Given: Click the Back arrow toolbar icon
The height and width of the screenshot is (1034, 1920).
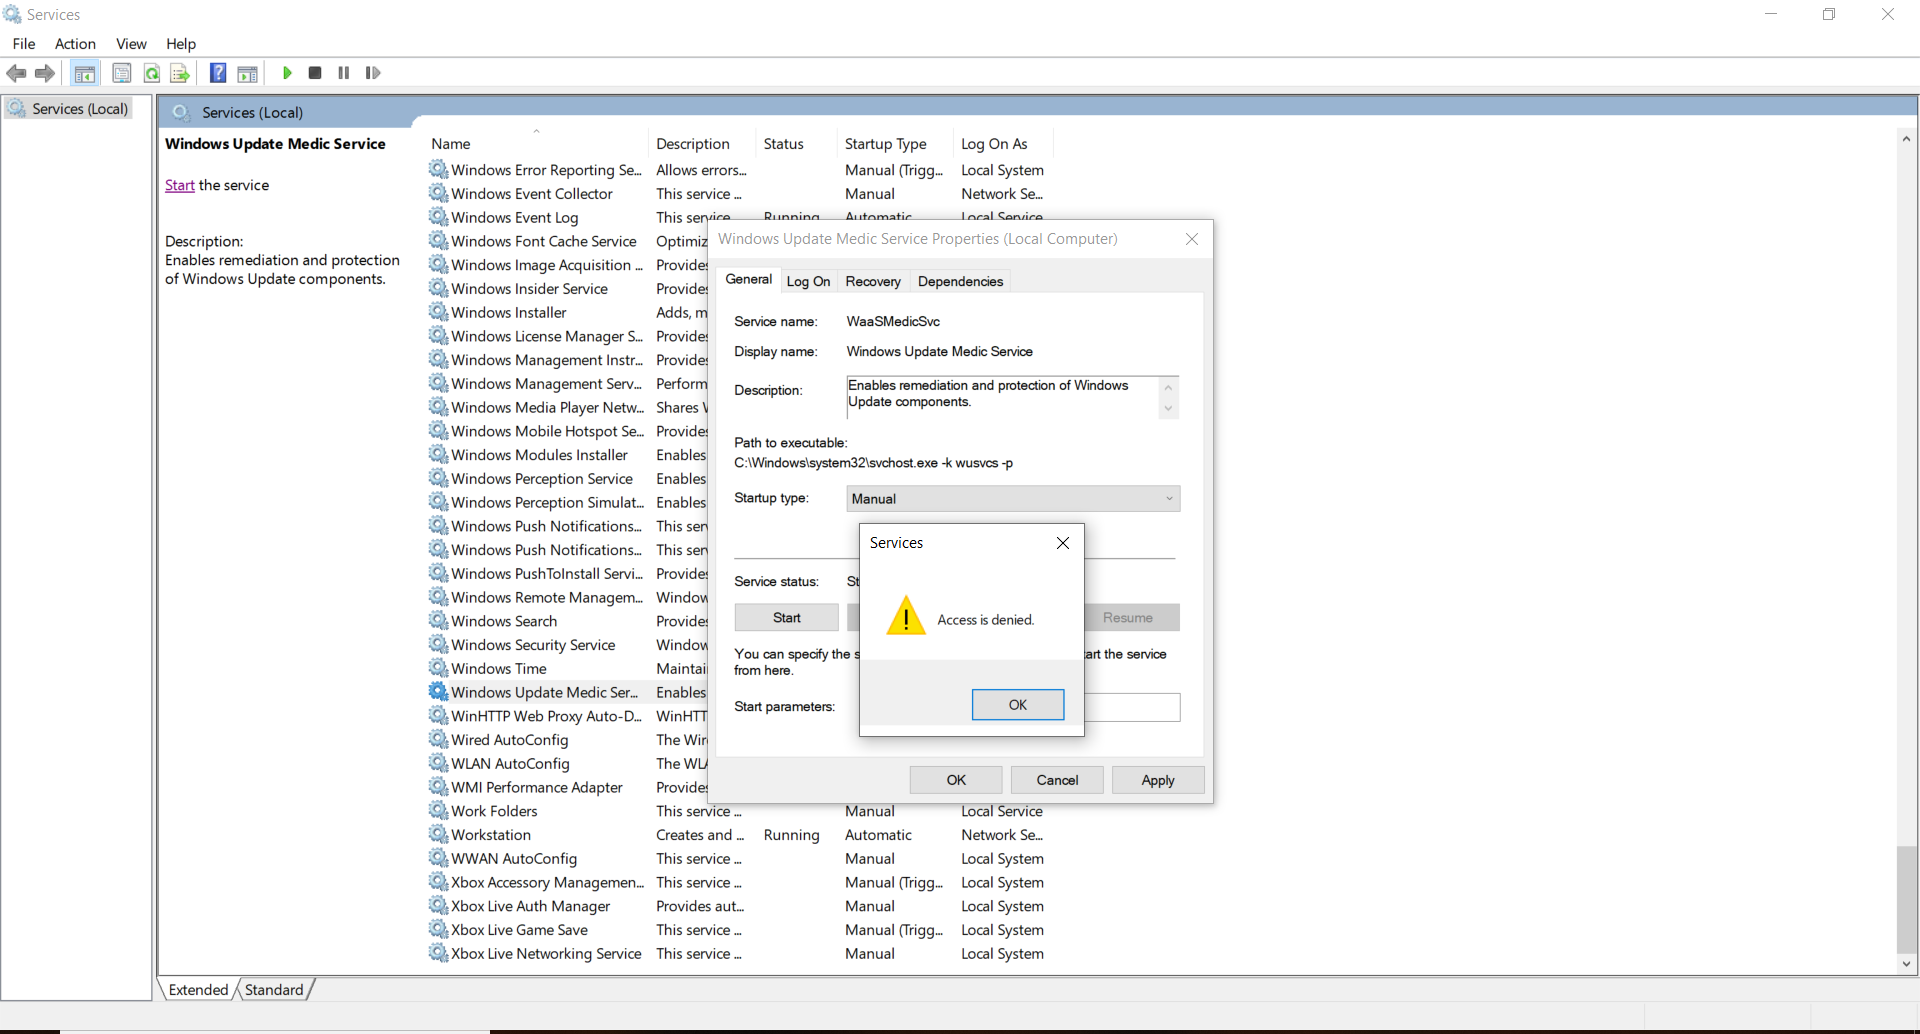Looking at the screenshot, I should tap(16, 73).
